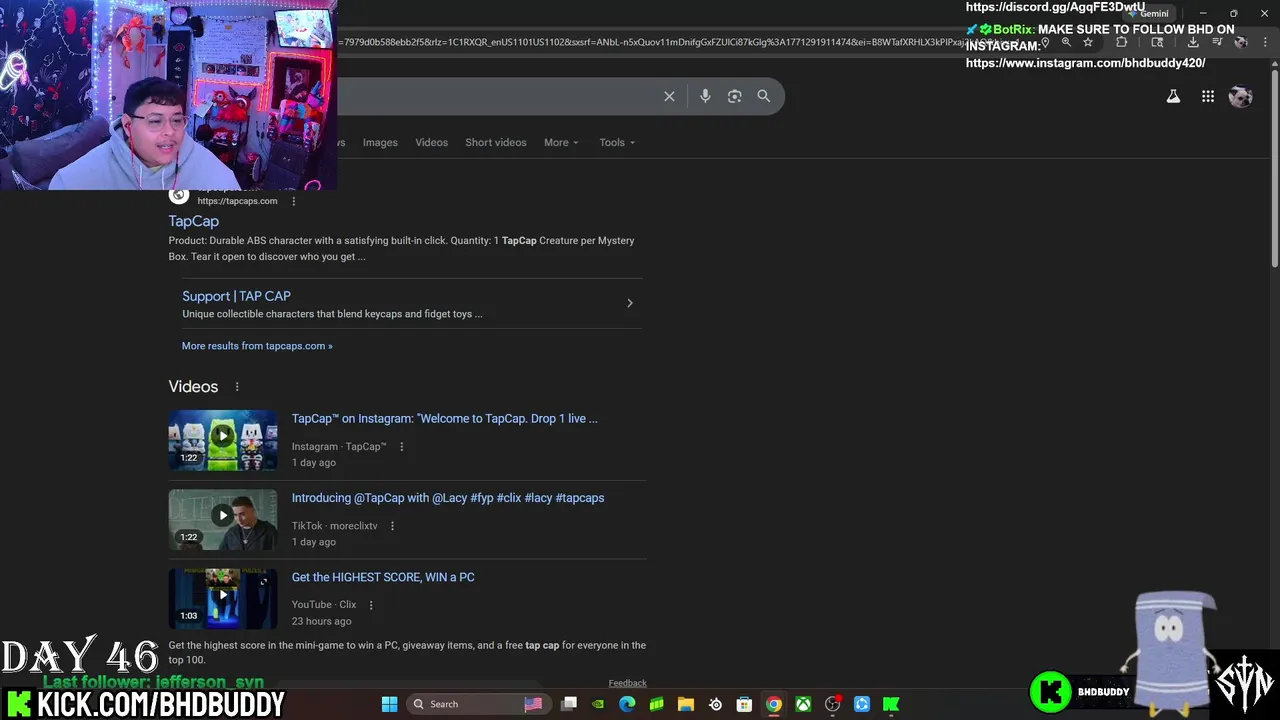Open More results from tapcaps.com
This screenshot has height=720, width=1280.
pos(257,346)
